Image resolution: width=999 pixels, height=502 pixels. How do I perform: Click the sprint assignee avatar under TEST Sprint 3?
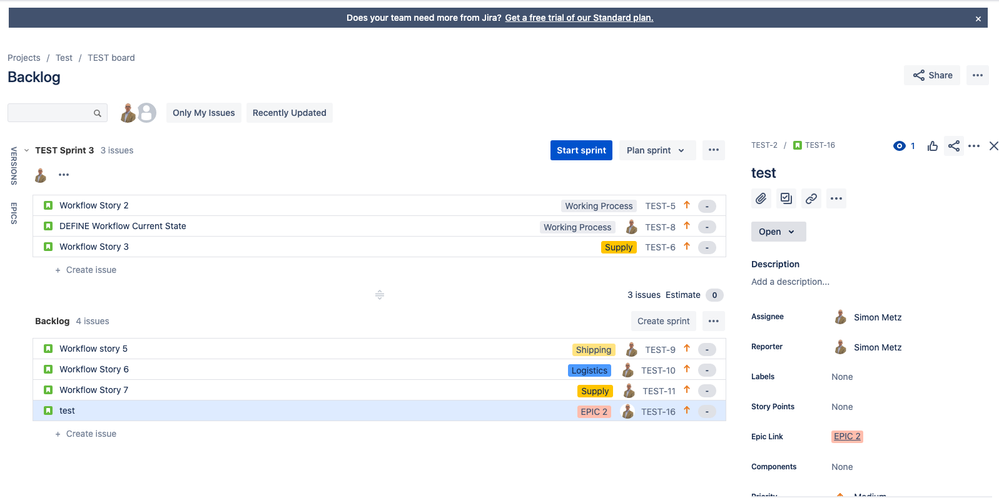click(41, 175)
